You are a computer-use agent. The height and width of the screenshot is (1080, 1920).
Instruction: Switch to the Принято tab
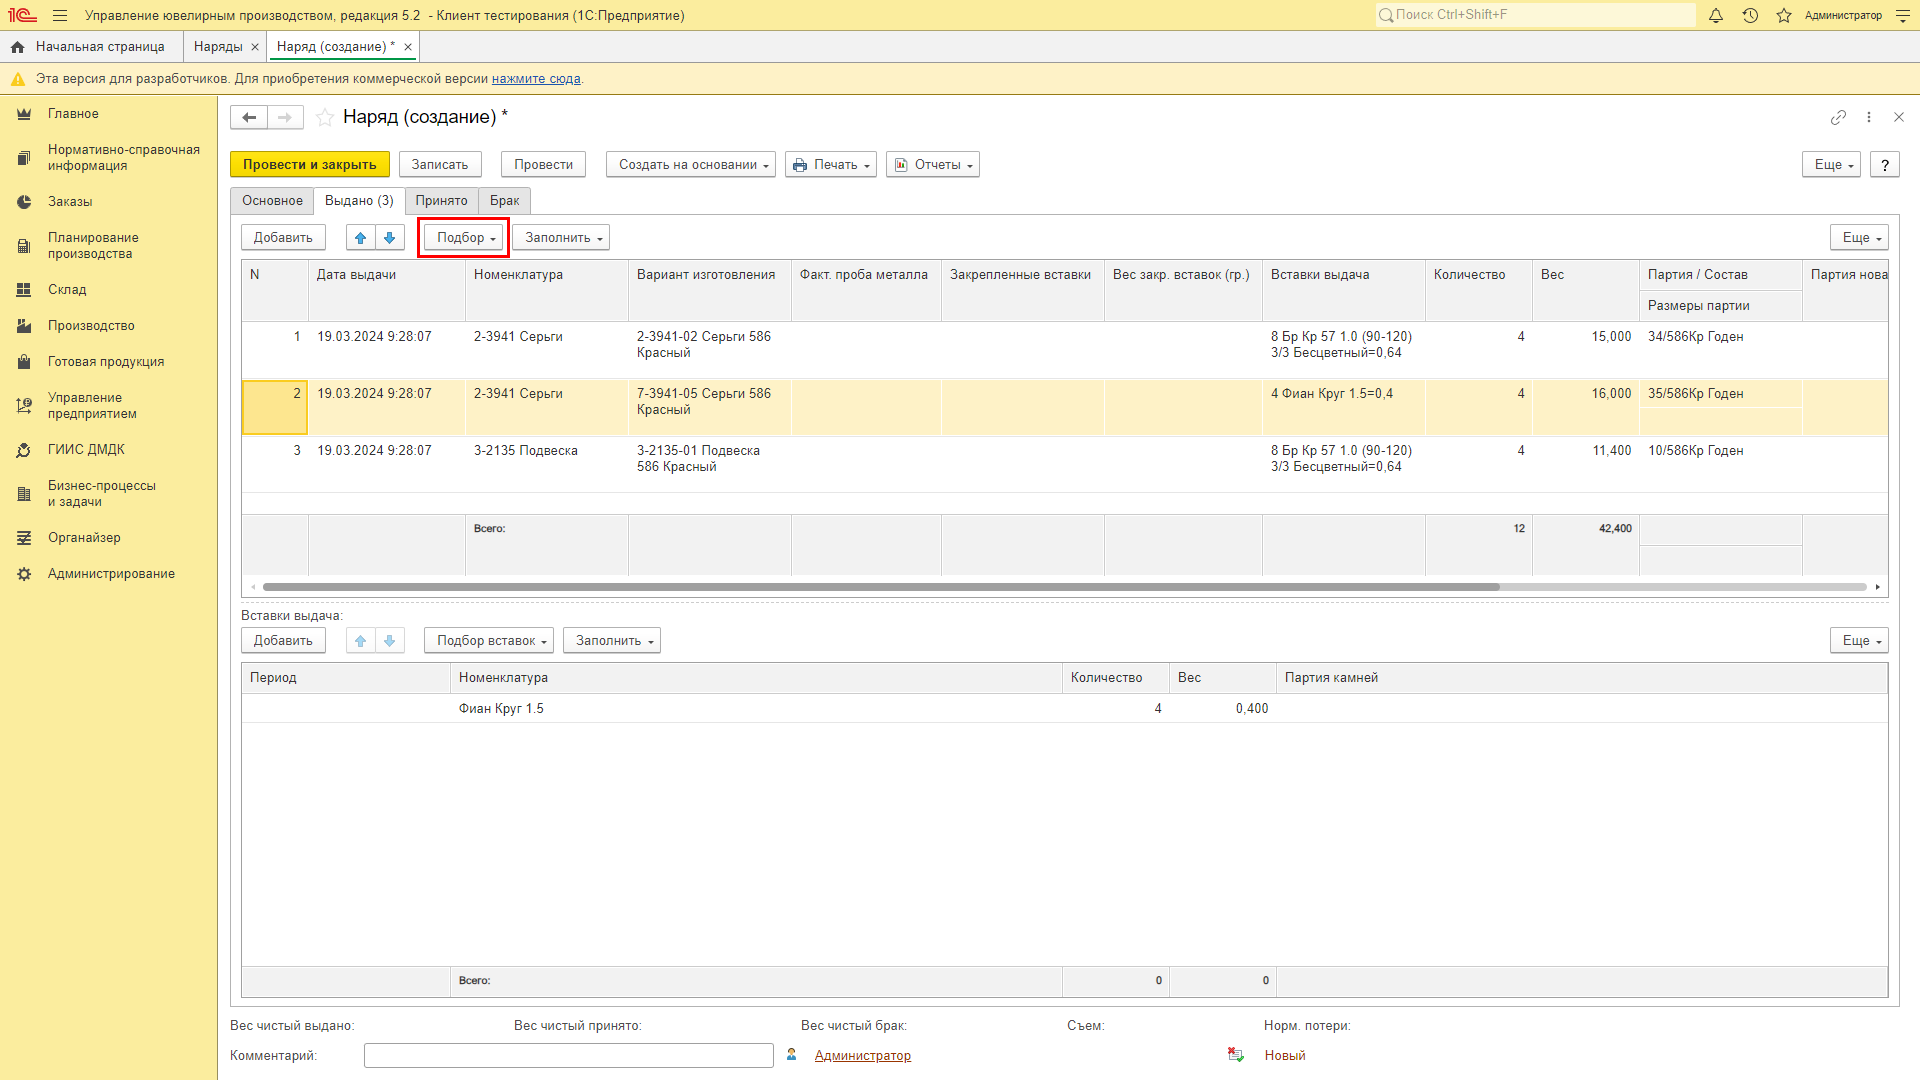[x=441, y=201]
